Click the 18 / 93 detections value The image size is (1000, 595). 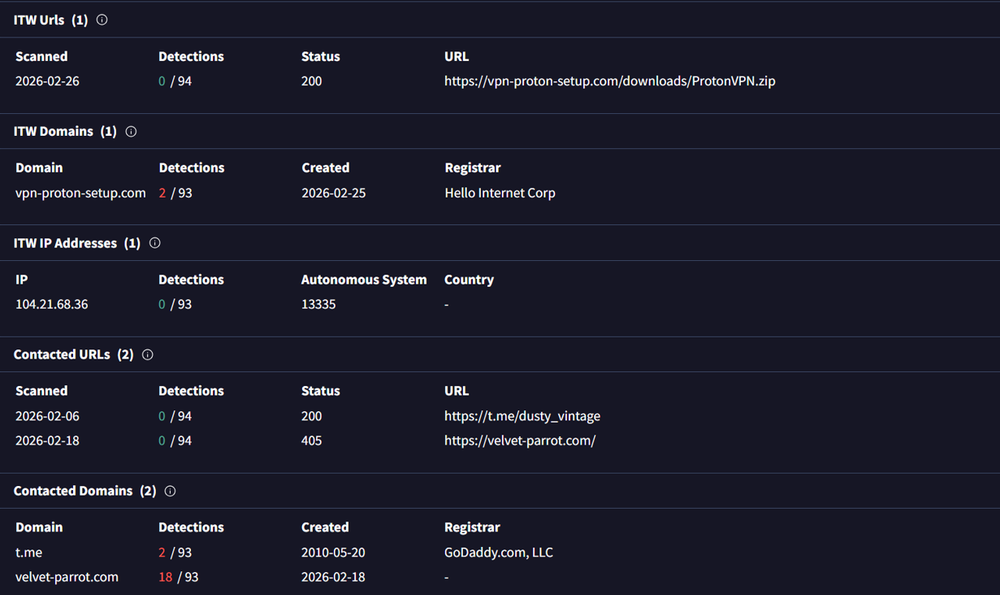(x=178, y=577)
